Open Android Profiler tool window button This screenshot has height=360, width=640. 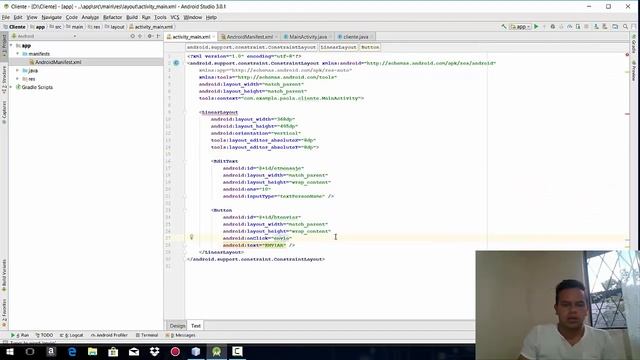[x=109, y=335]
